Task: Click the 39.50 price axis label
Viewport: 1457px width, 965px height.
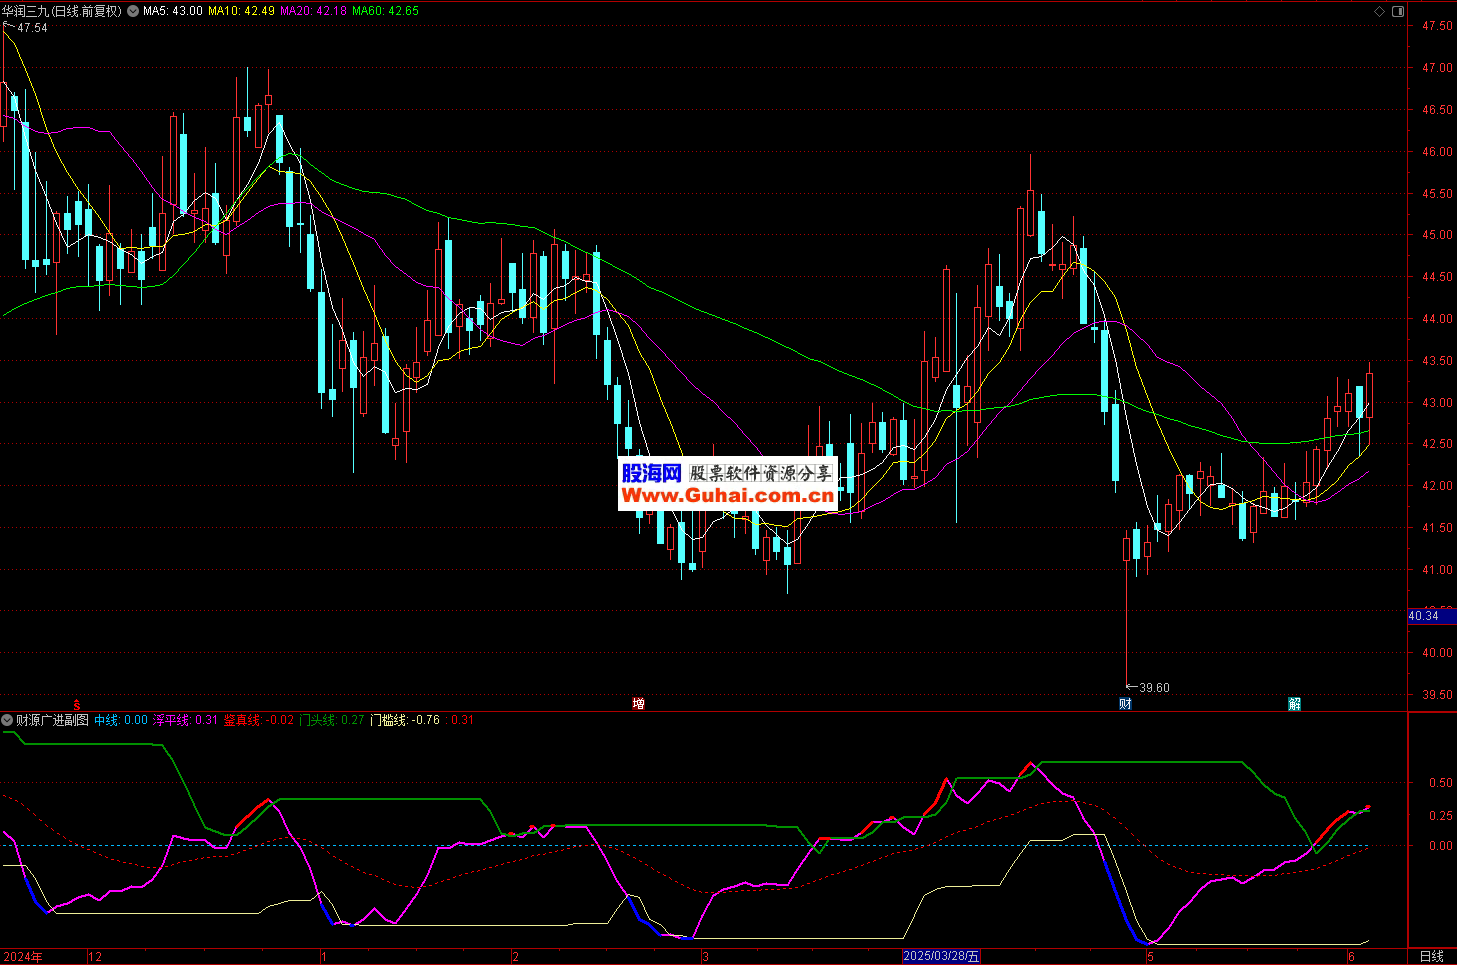Action: click(x=1437, y=695)
